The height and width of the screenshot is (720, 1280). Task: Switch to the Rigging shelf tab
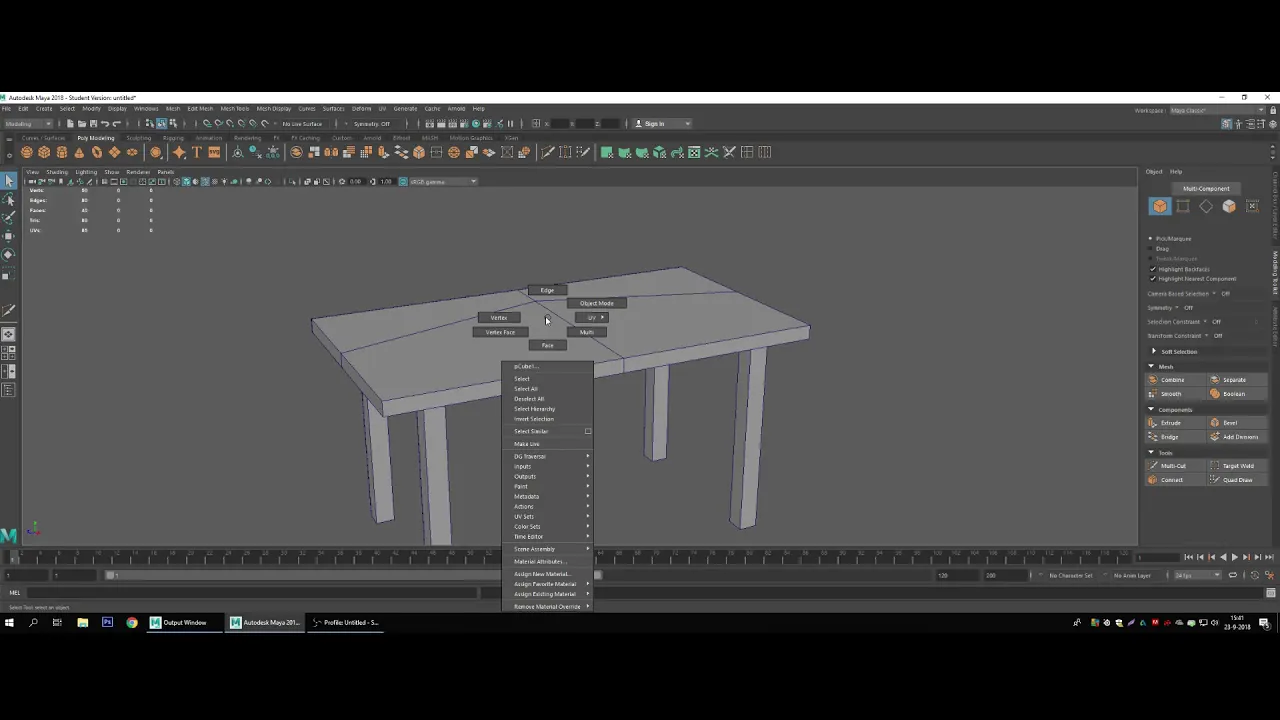coord(173,138)
